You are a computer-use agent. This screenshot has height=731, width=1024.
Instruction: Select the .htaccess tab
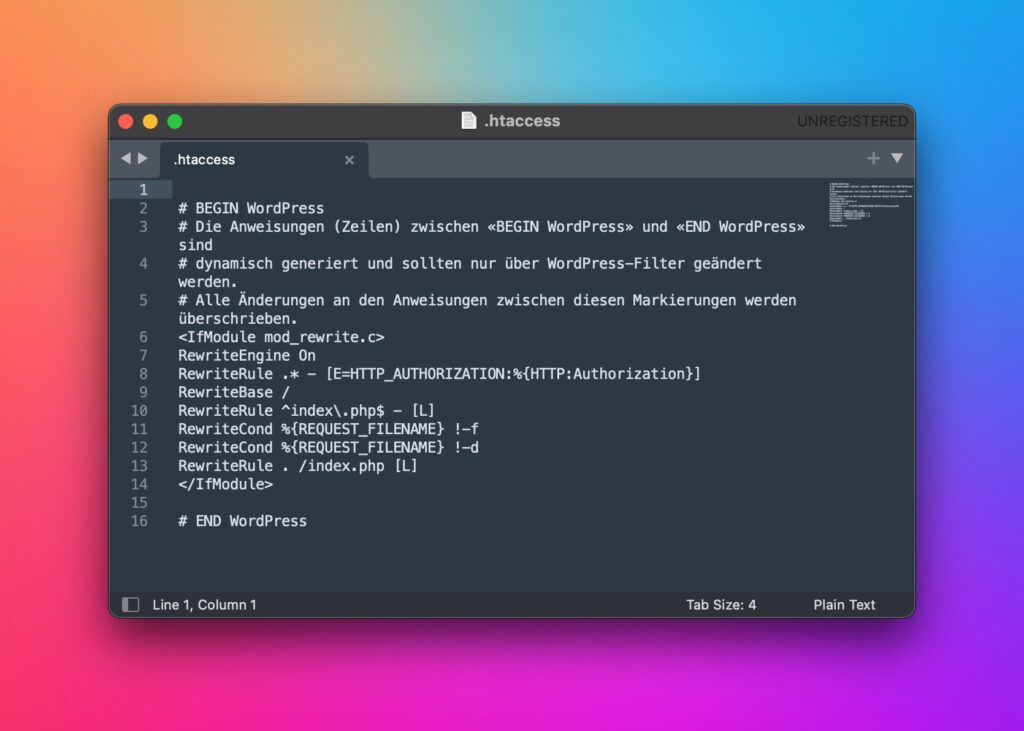pos(264,160)
